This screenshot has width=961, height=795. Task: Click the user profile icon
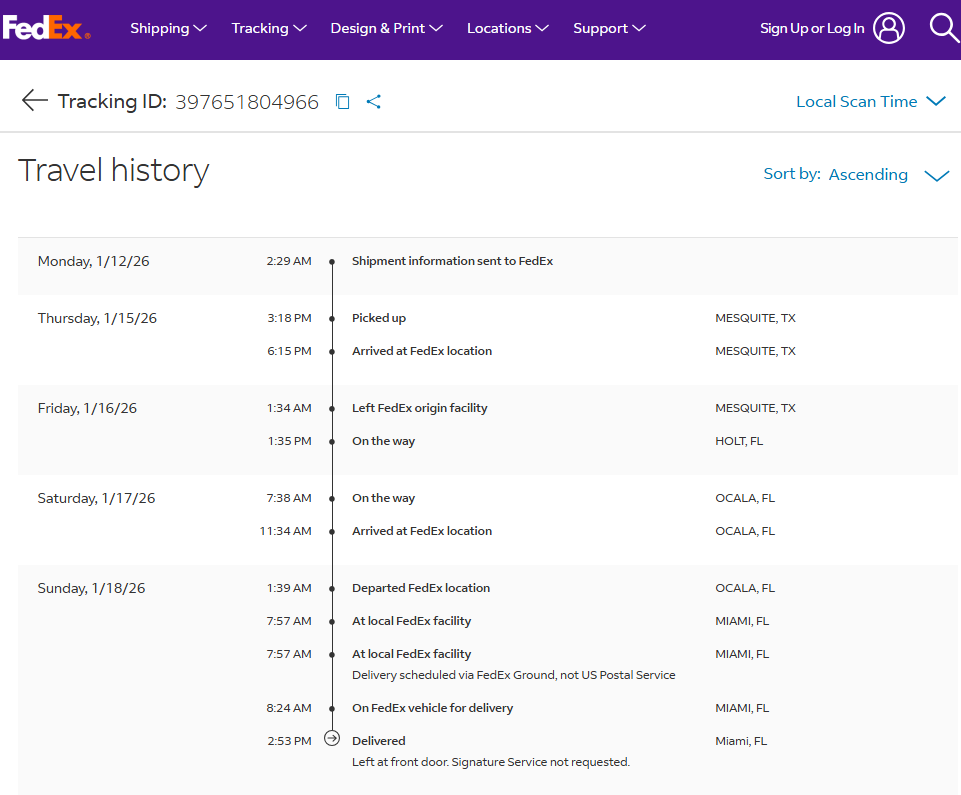pyautogui.click(x=889, y=28)
